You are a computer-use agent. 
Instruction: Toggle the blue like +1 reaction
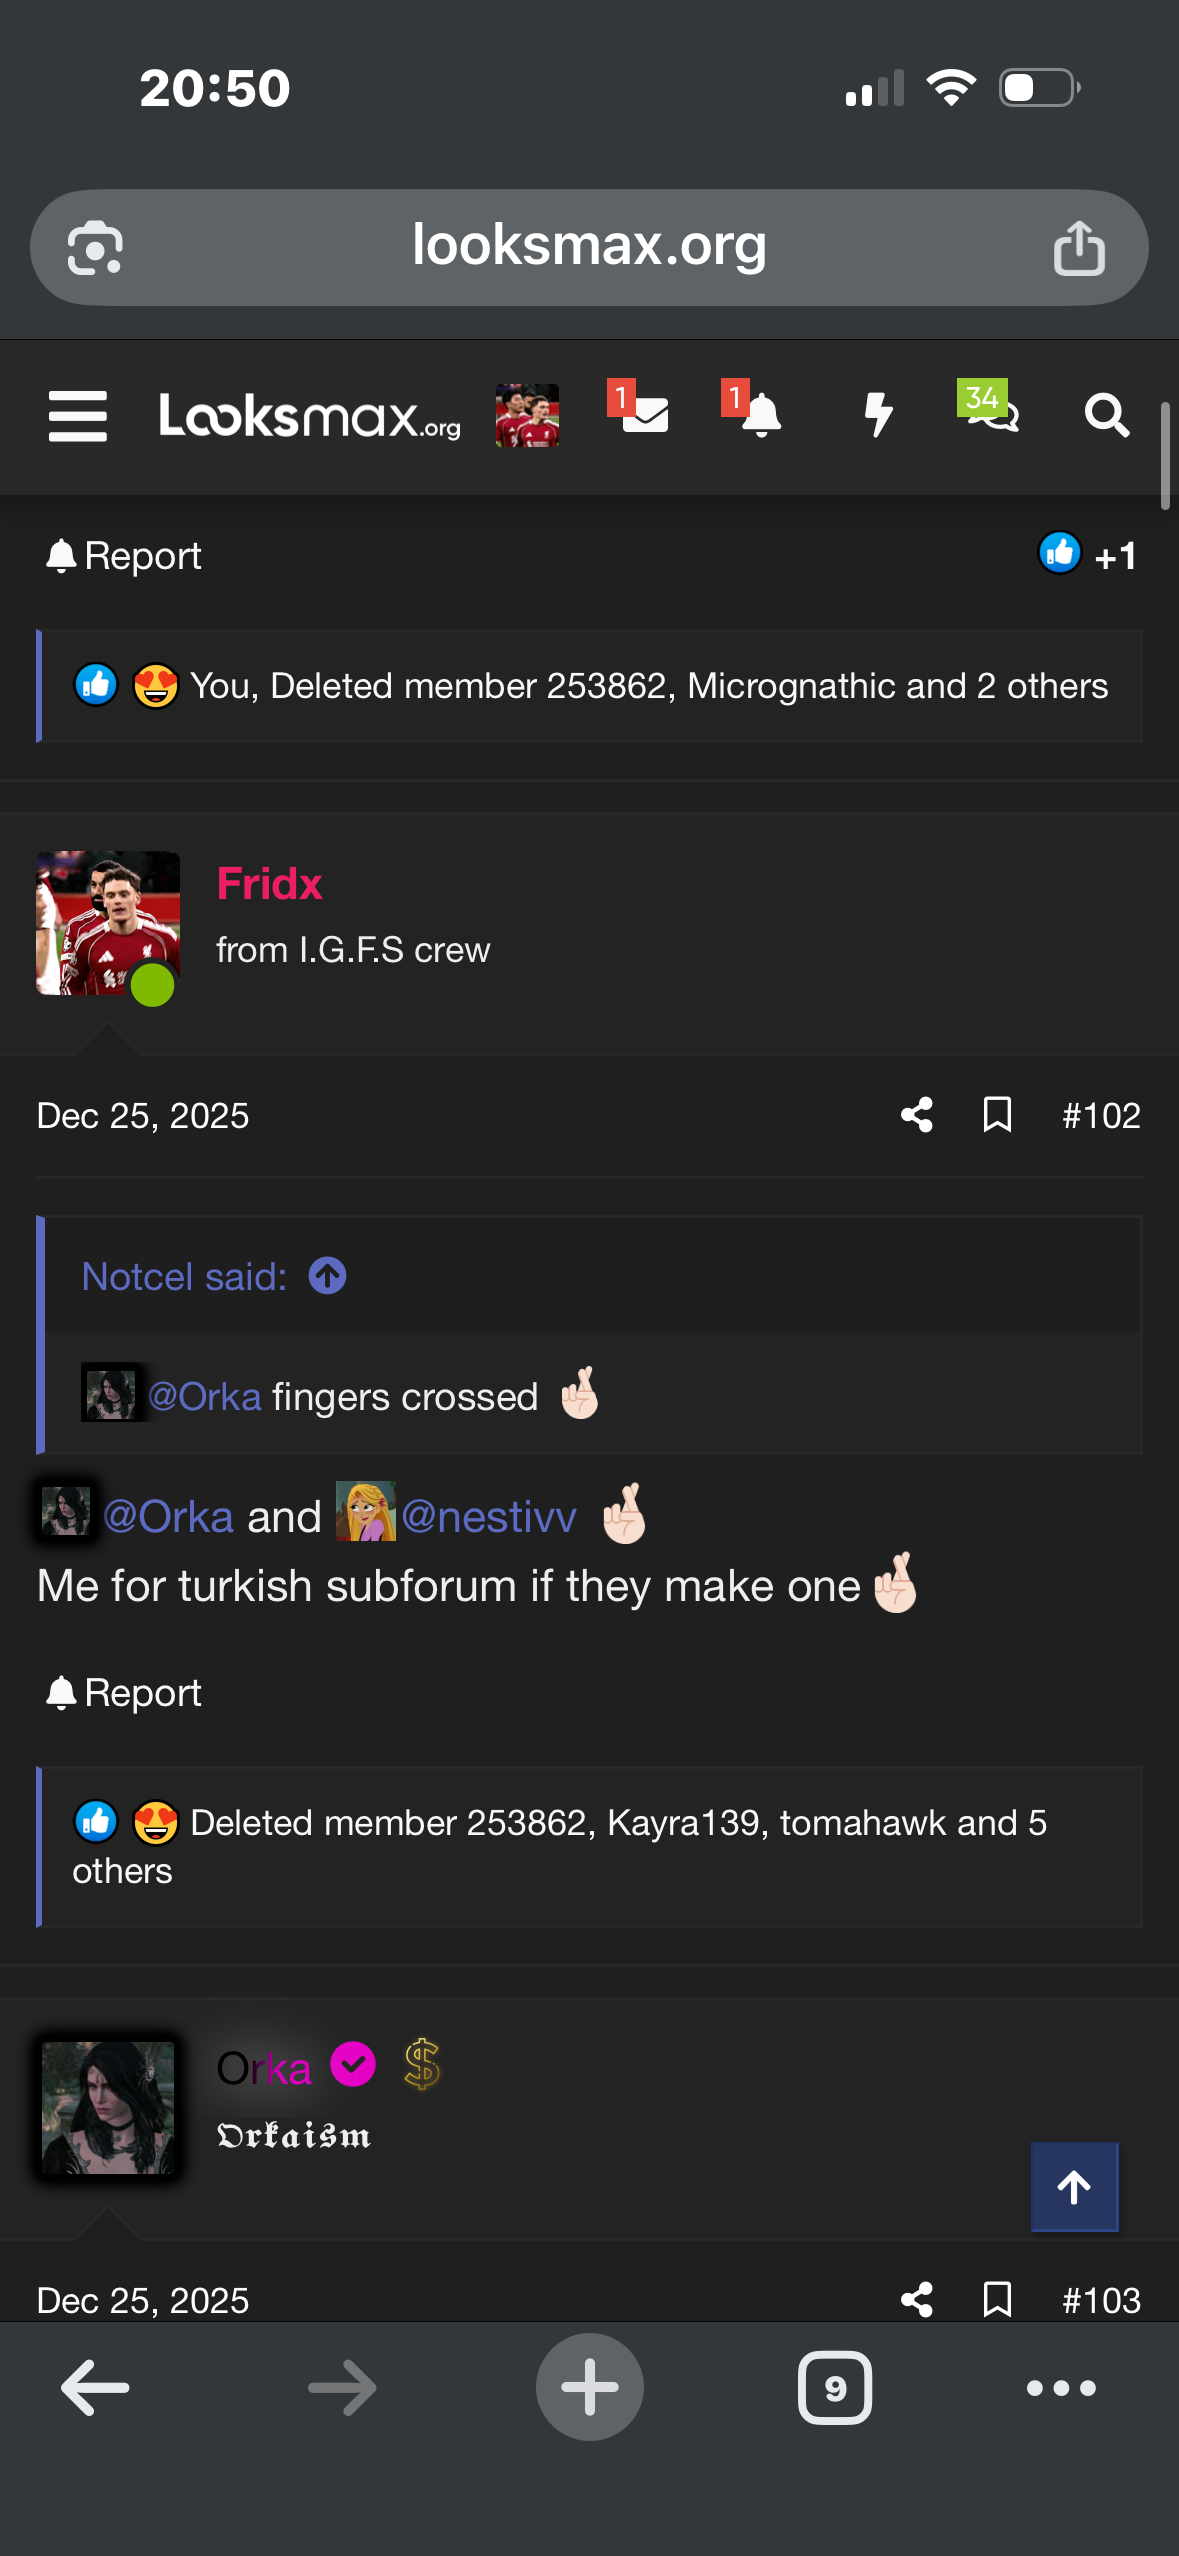pyautogui.click(x=1088, y=555)
